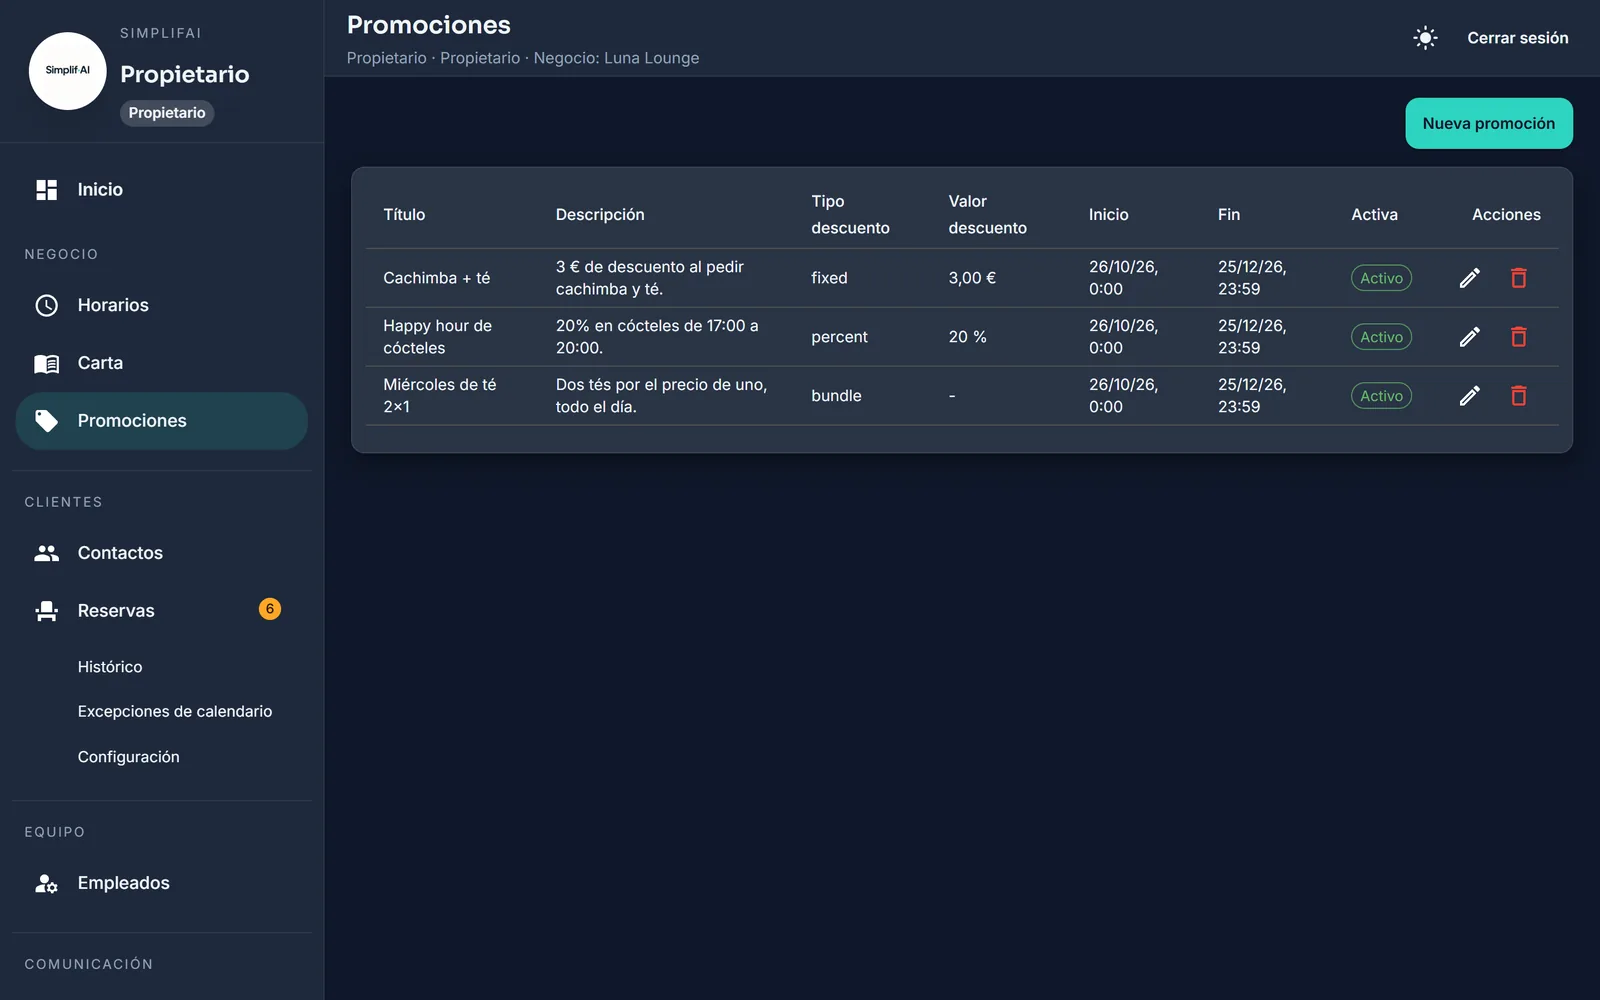The width and height of the screenshot is (1600, 1000).
Task: Click the Nueva promoción button
Action: click(1489, 123)
